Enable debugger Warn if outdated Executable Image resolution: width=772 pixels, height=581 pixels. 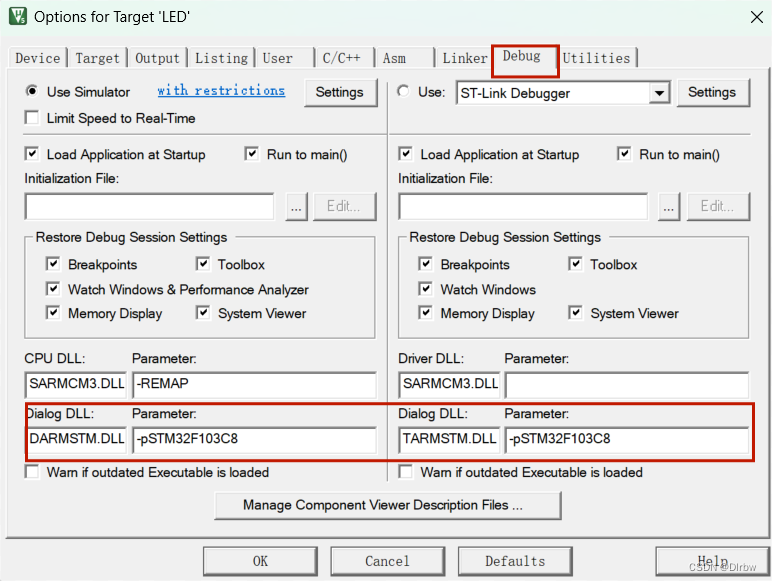pyautogui.click(x=406, y=472)
